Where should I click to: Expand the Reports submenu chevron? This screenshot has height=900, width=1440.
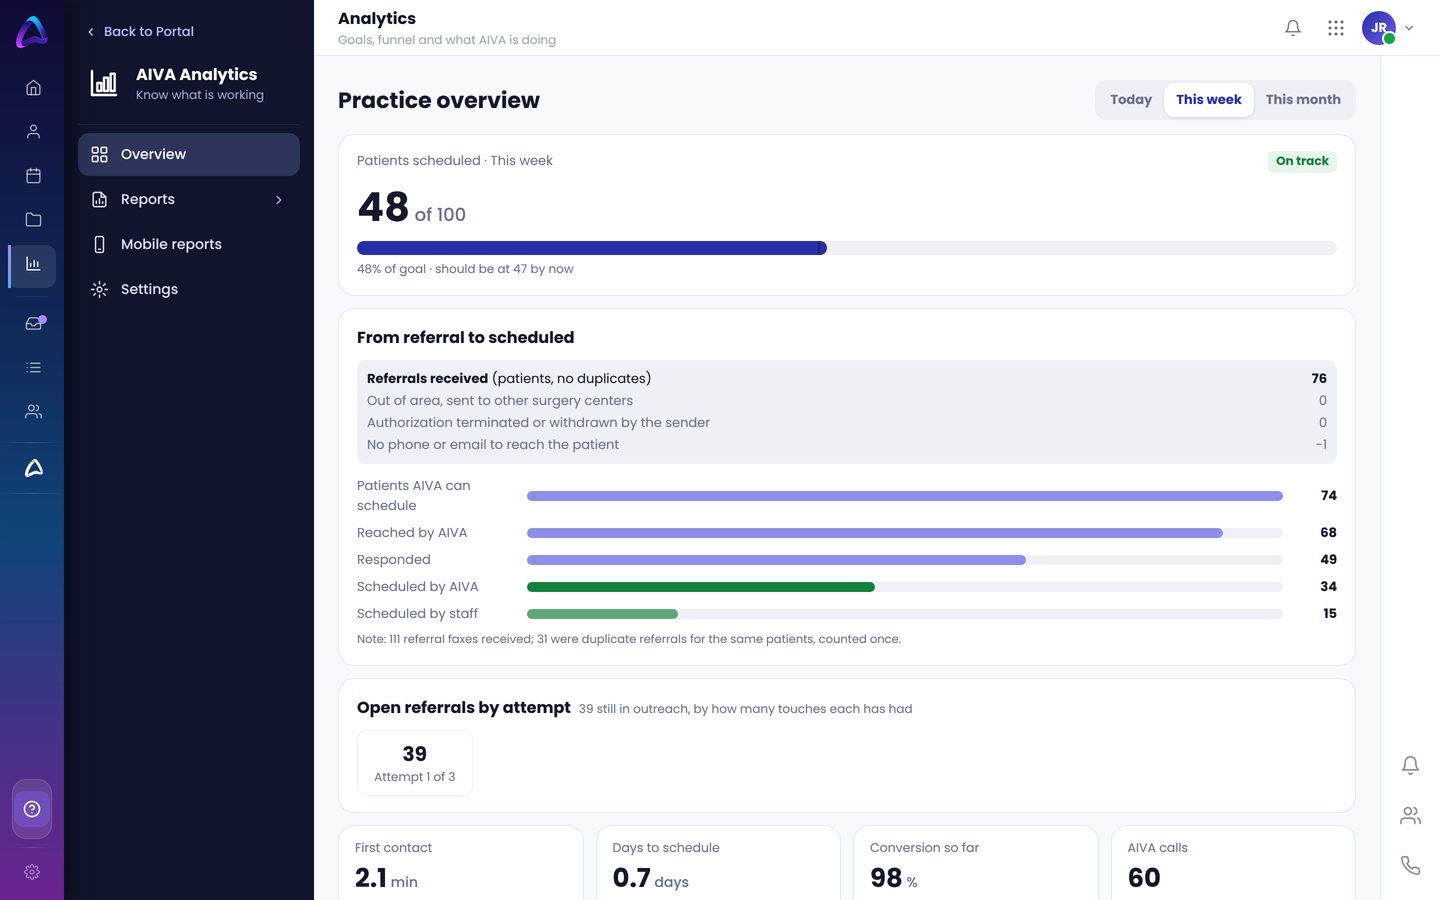(279, 200)
